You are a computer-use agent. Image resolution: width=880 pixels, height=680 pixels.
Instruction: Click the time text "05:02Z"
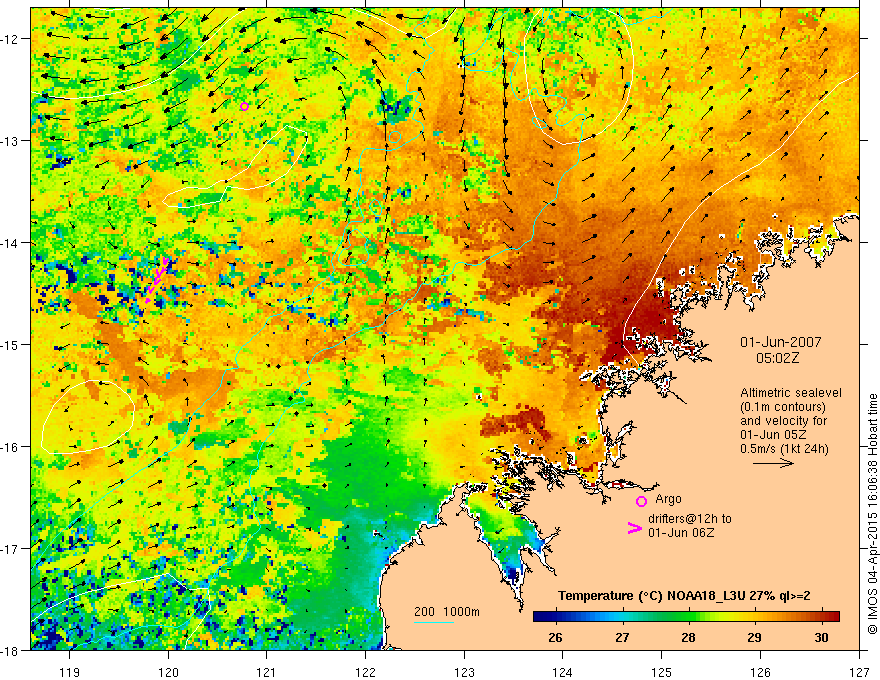click(777, 358)
